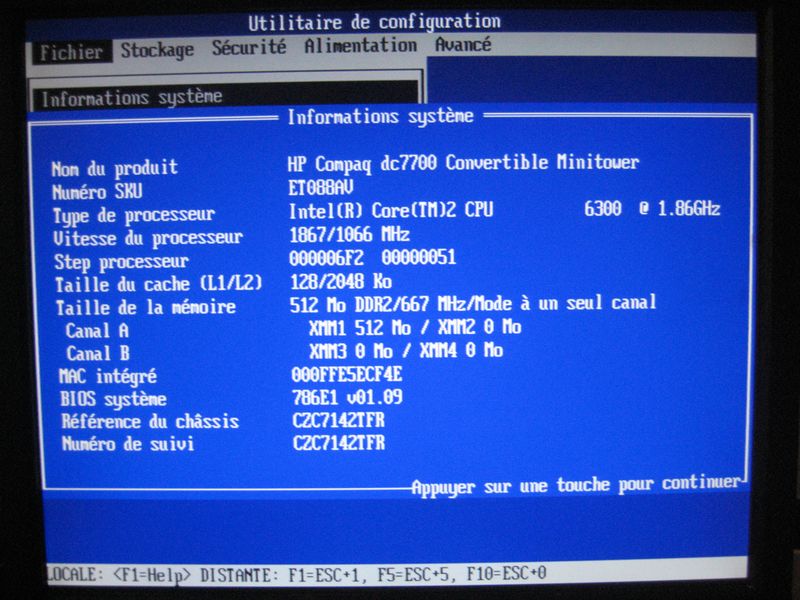Select '512 Mo DDR2/667 MHz' memory value
Image resolution: width=800 pixels, height=600 pixels.
[x=379, y=305]
